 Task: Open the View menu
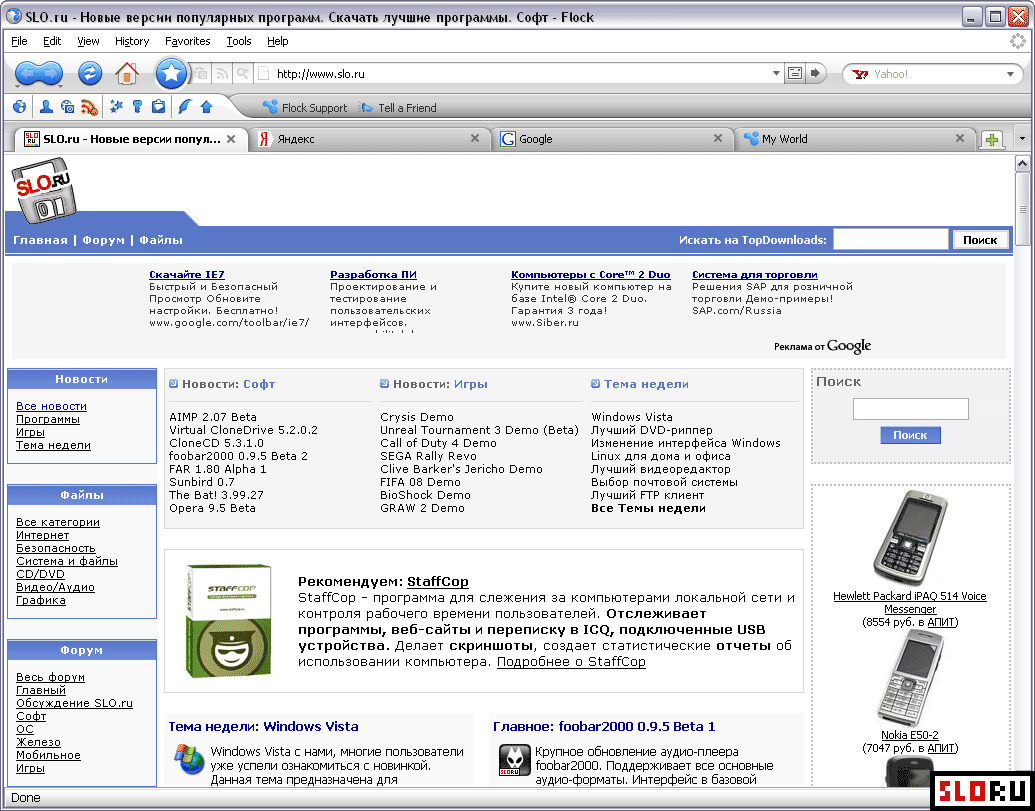pyautogui.click(x=88, y=41)
